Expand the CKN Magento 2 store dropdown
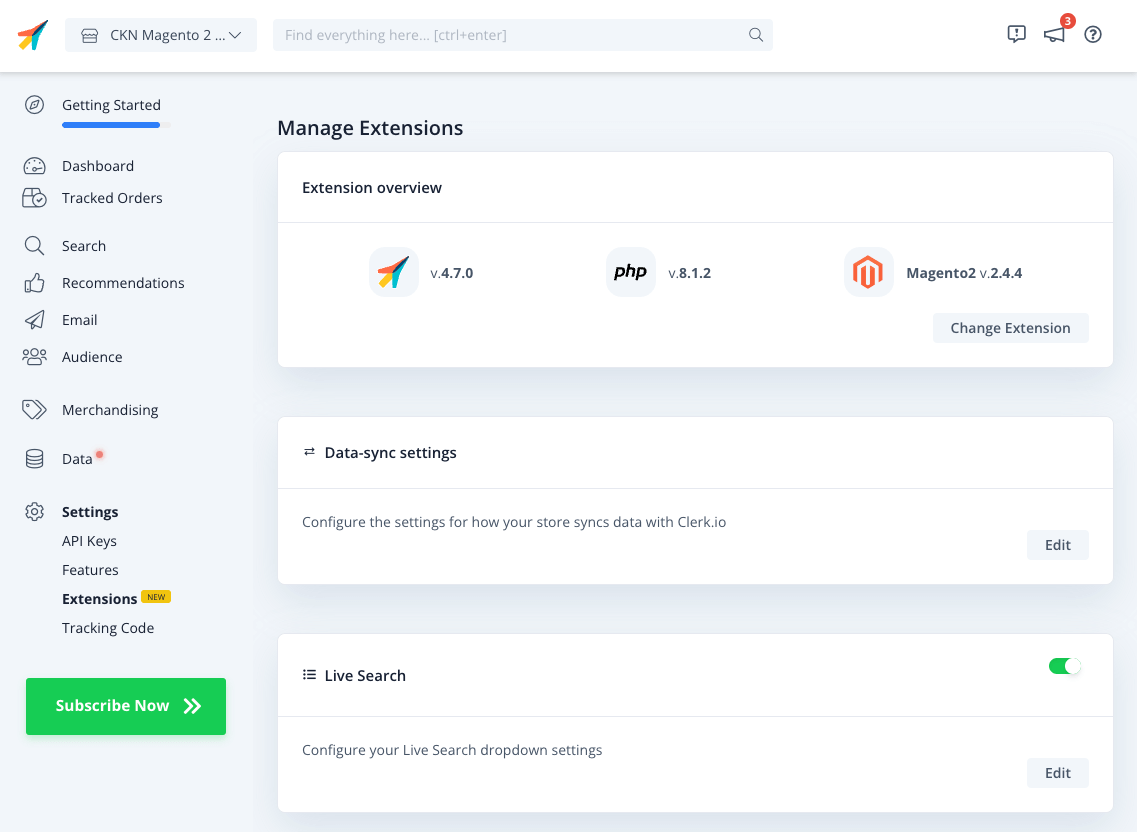The image size is (1137, 832). [x=161, y=35]
